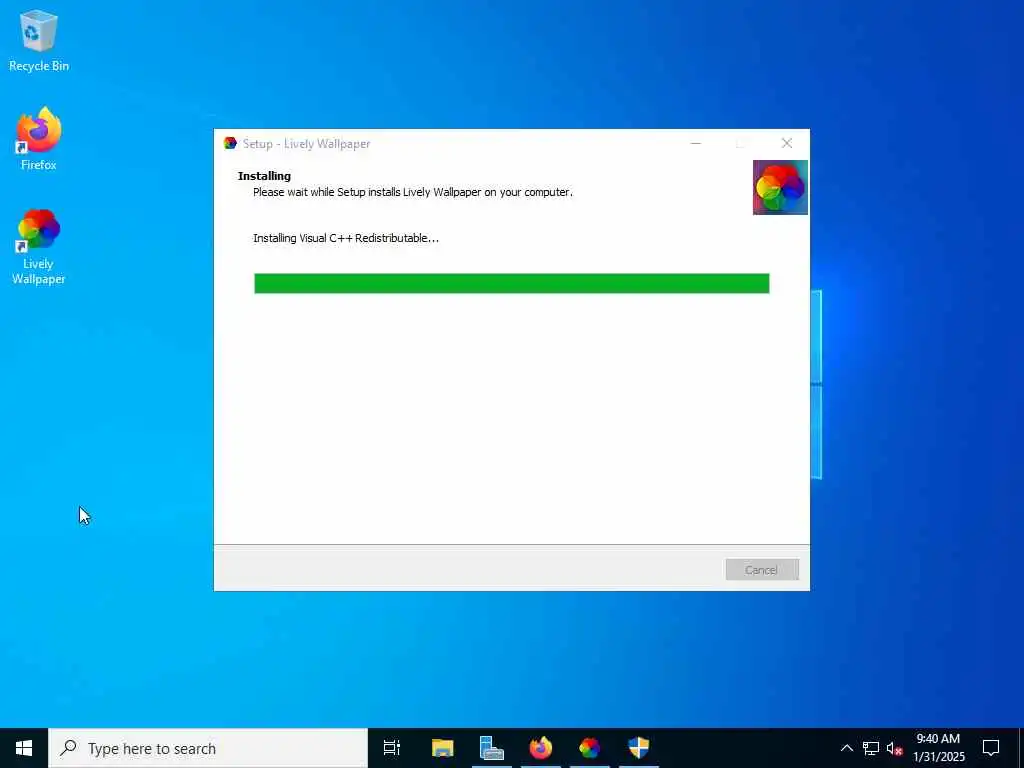
Task: Open File Explorer from the taskbar
Action: (443, 748)
